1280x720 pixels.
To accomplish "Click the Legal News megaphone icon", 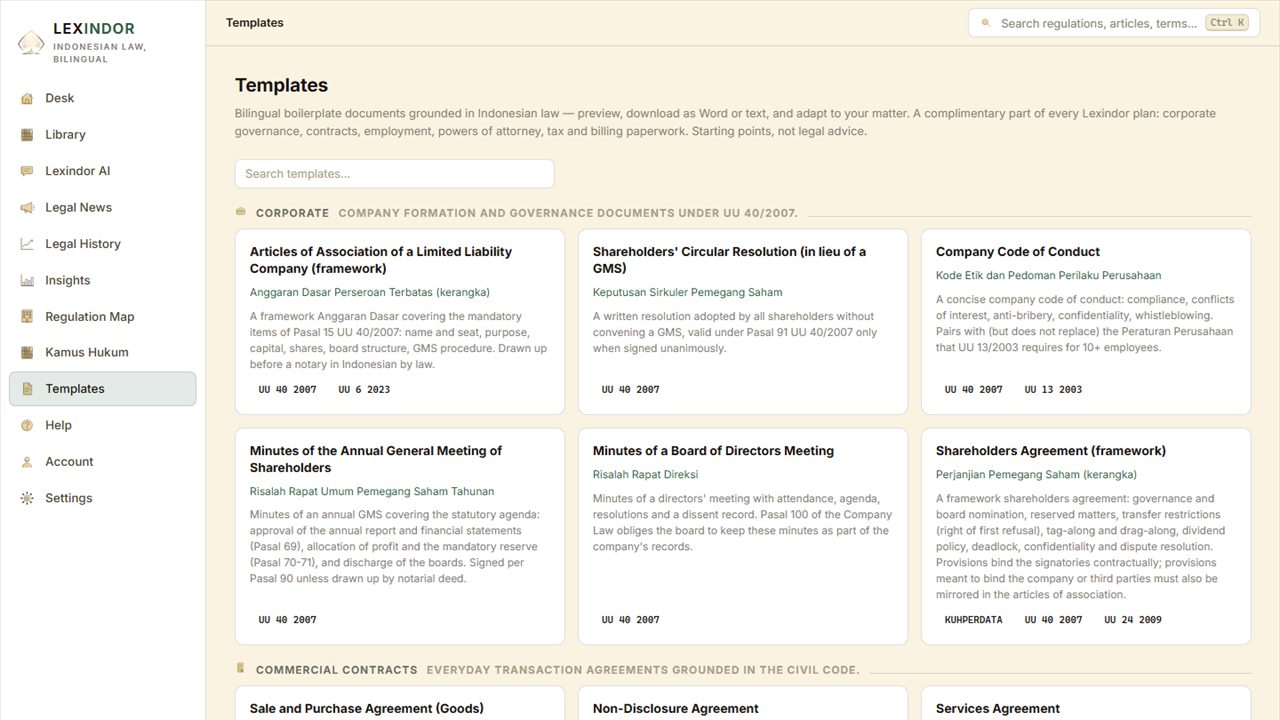I will [27, 207].
